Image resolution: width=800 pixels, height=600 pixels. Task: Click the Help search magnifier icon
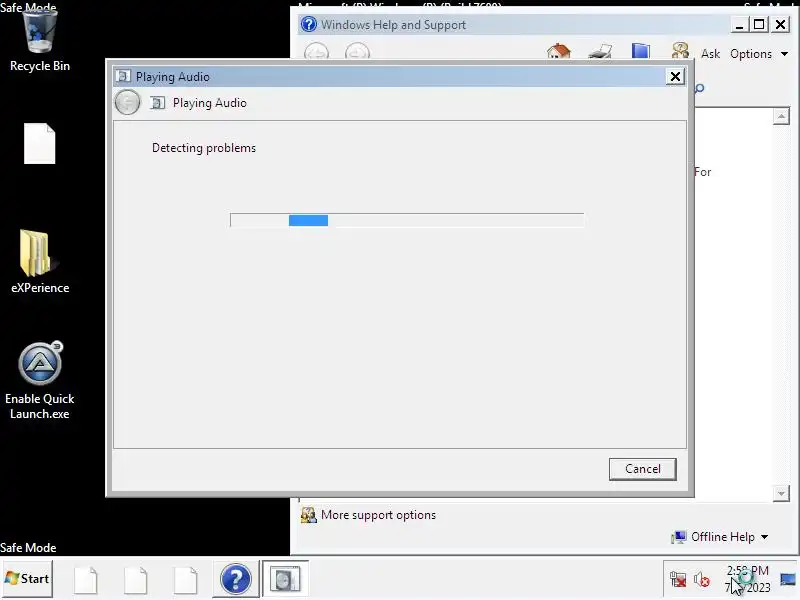[699, 88]
